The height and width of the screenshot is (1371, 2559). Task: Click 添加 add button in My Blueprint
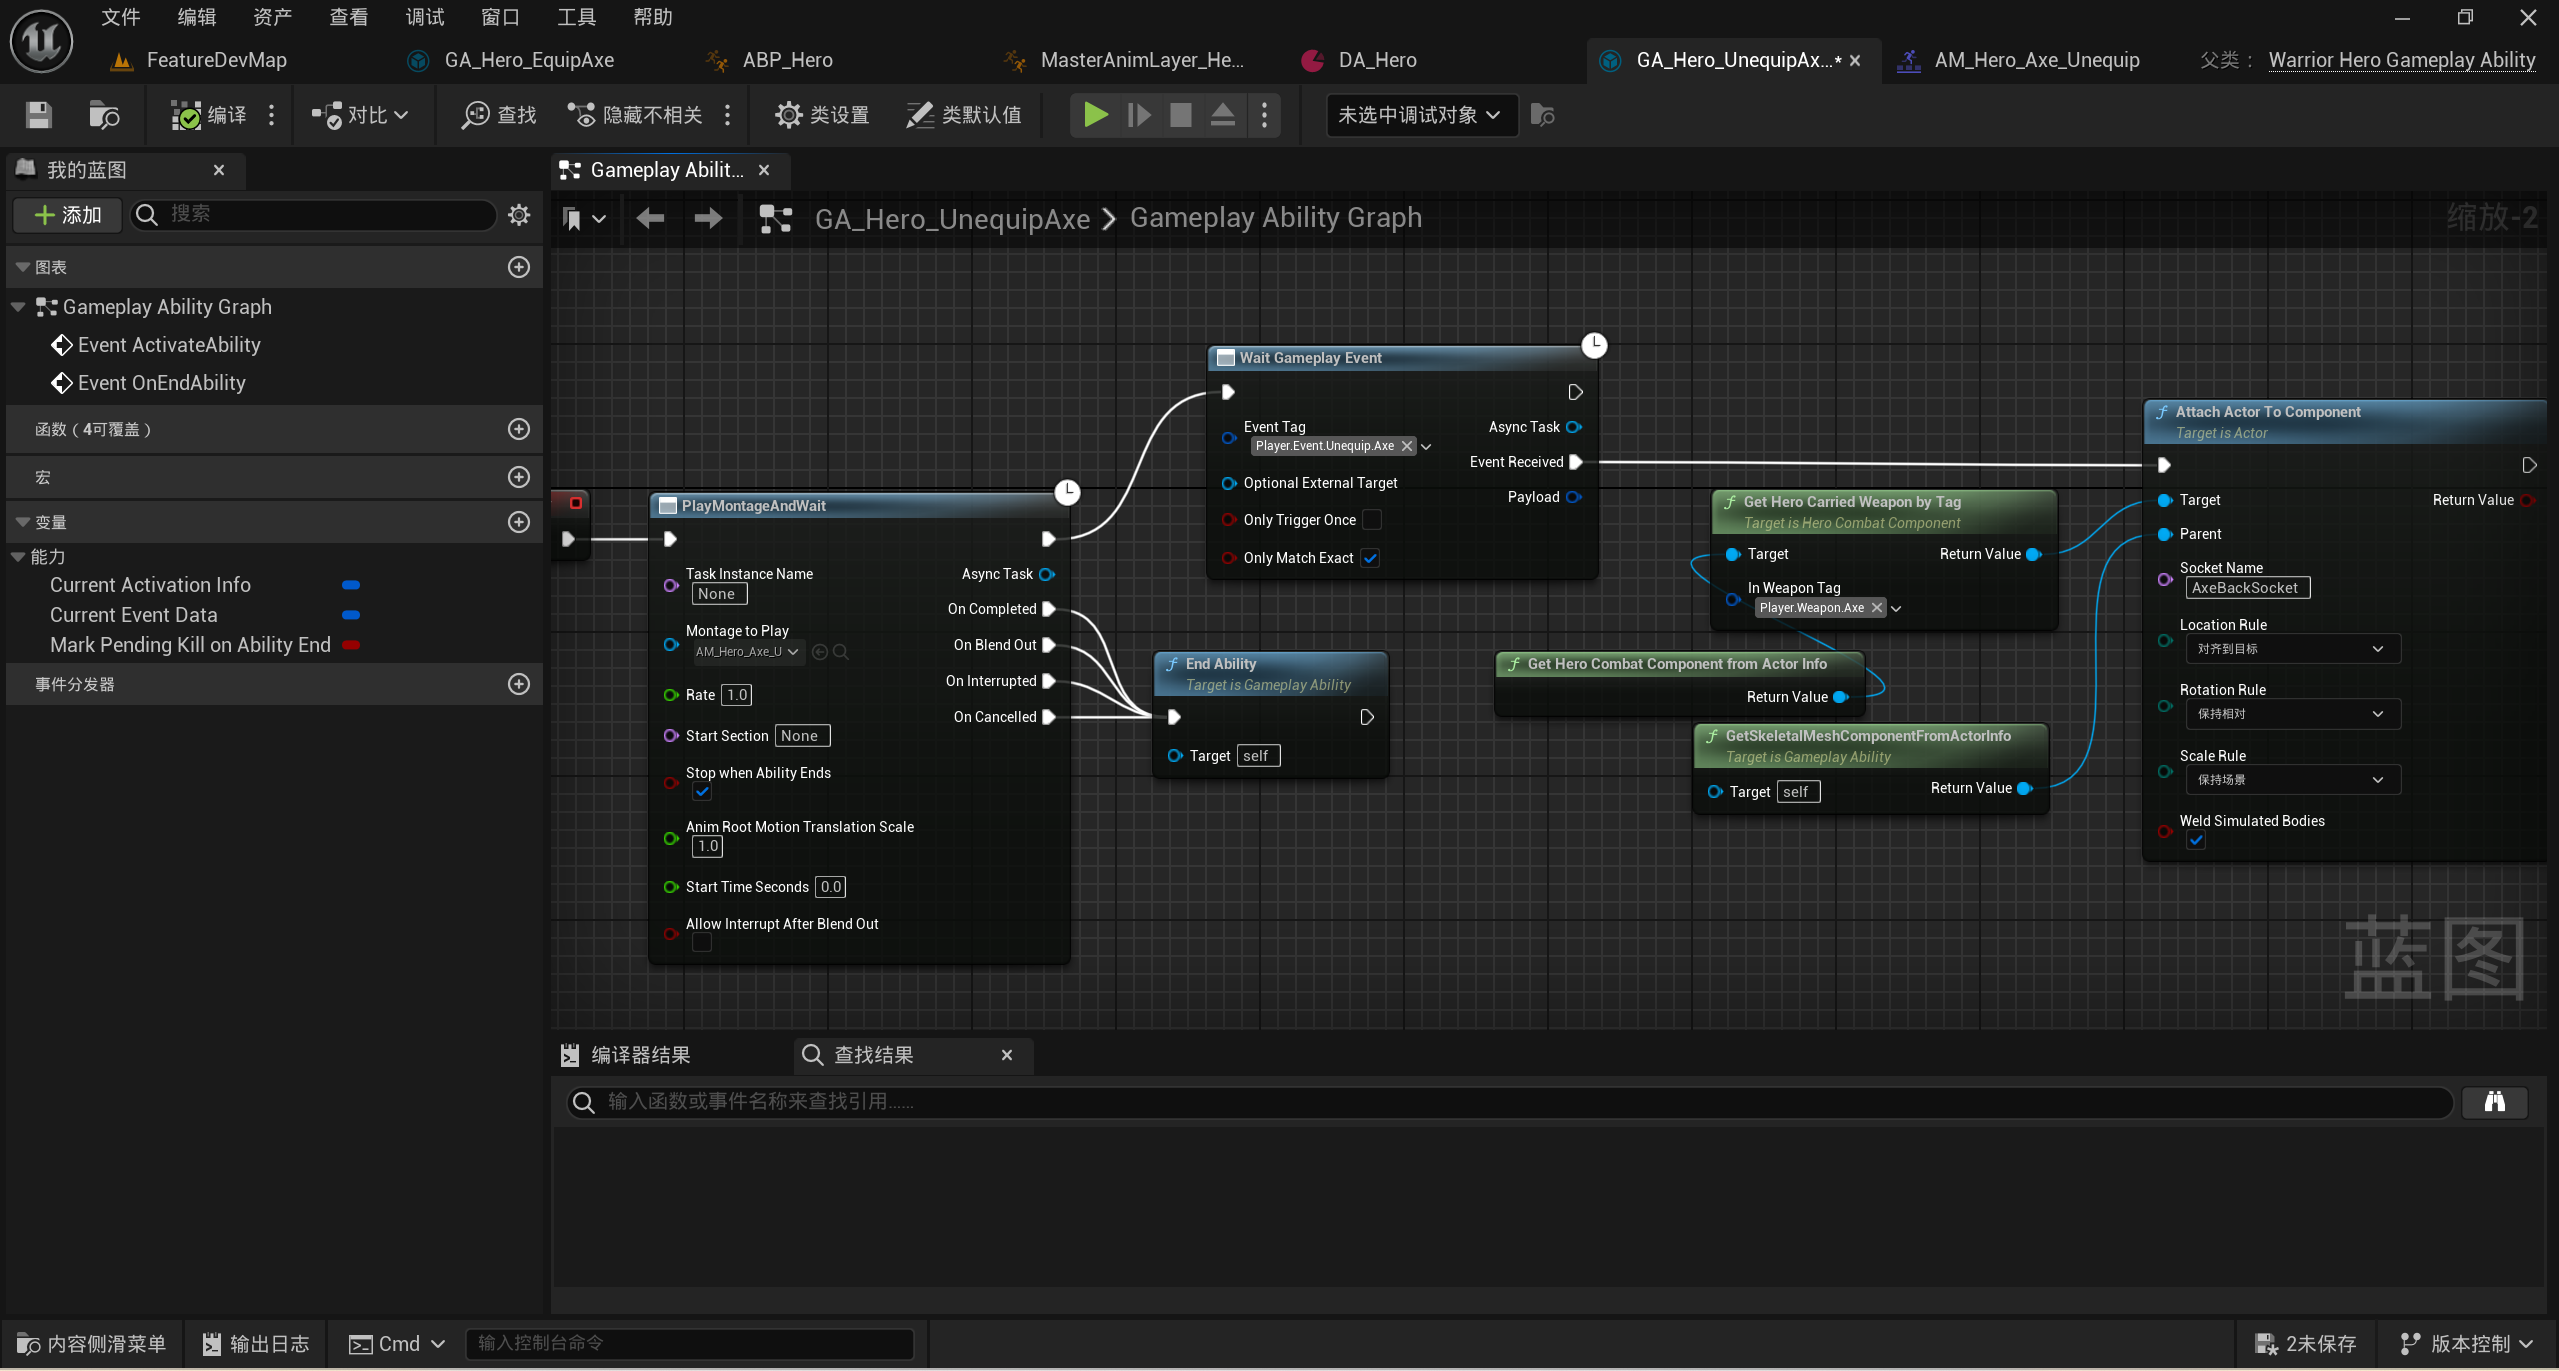pos(68,215)
